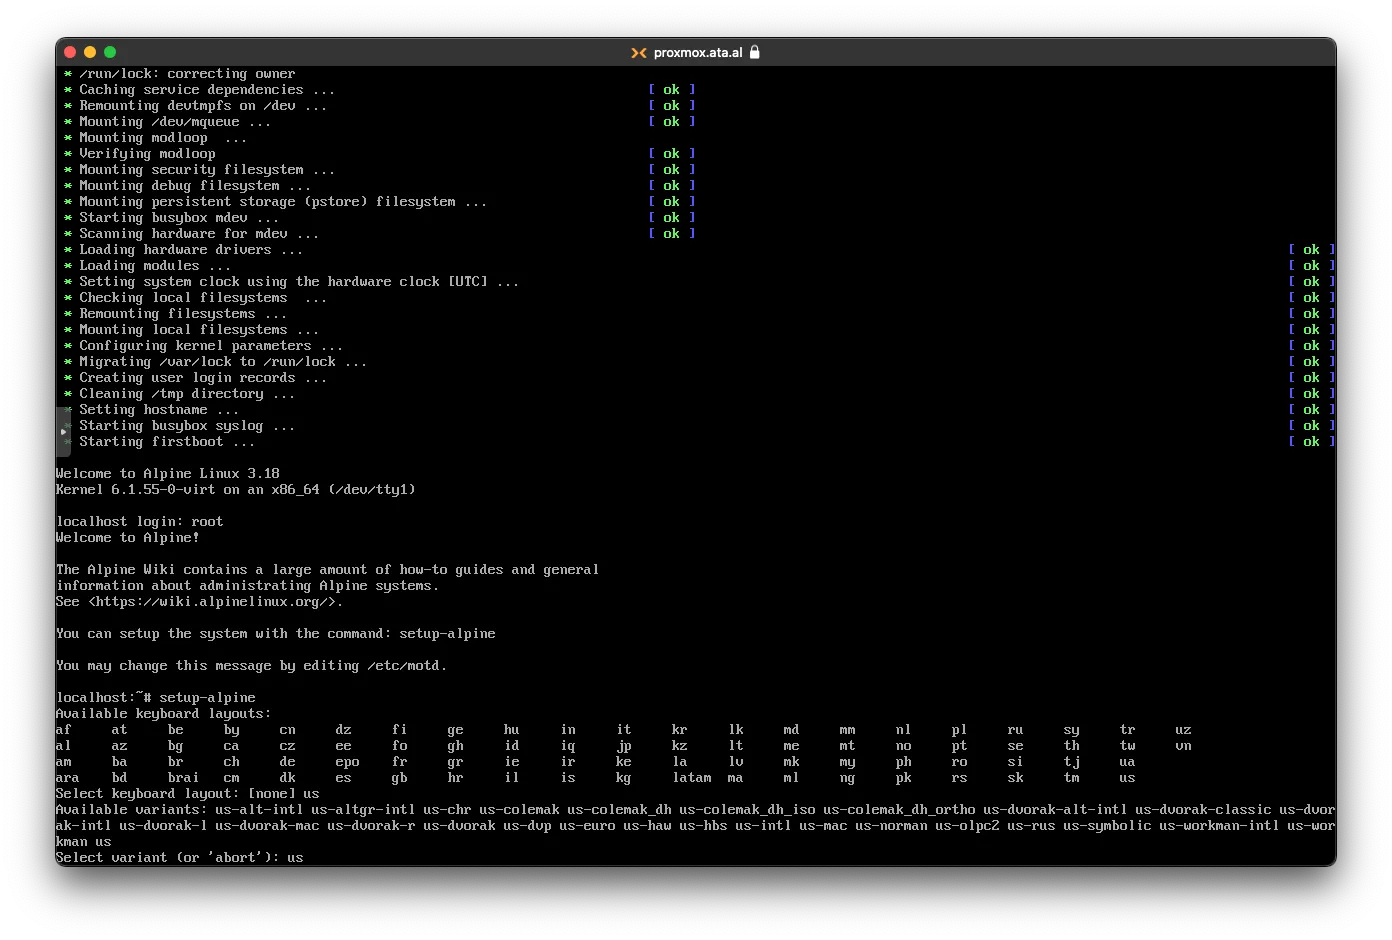This screenshot has height=940, width=1392.
Task: Click 'Setting system clock' boot line
Action: pos(292,282)
